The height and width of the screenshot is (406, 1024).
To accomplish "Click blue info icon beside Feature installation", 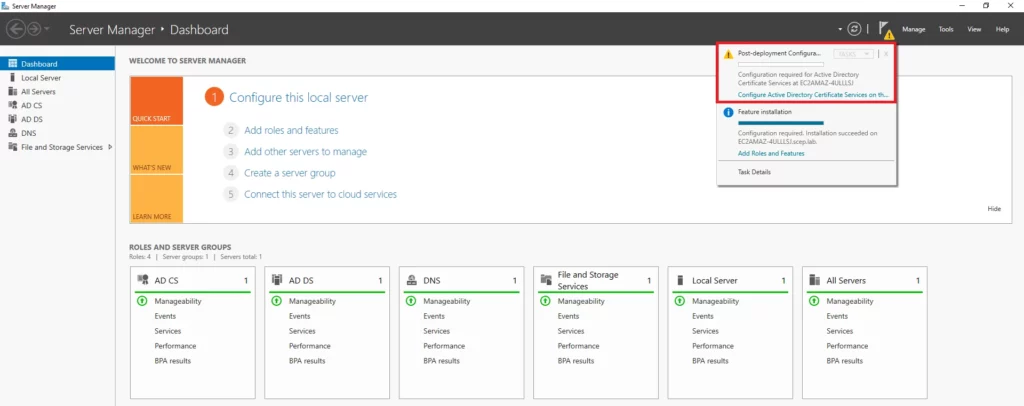I will tap(728, 112).
